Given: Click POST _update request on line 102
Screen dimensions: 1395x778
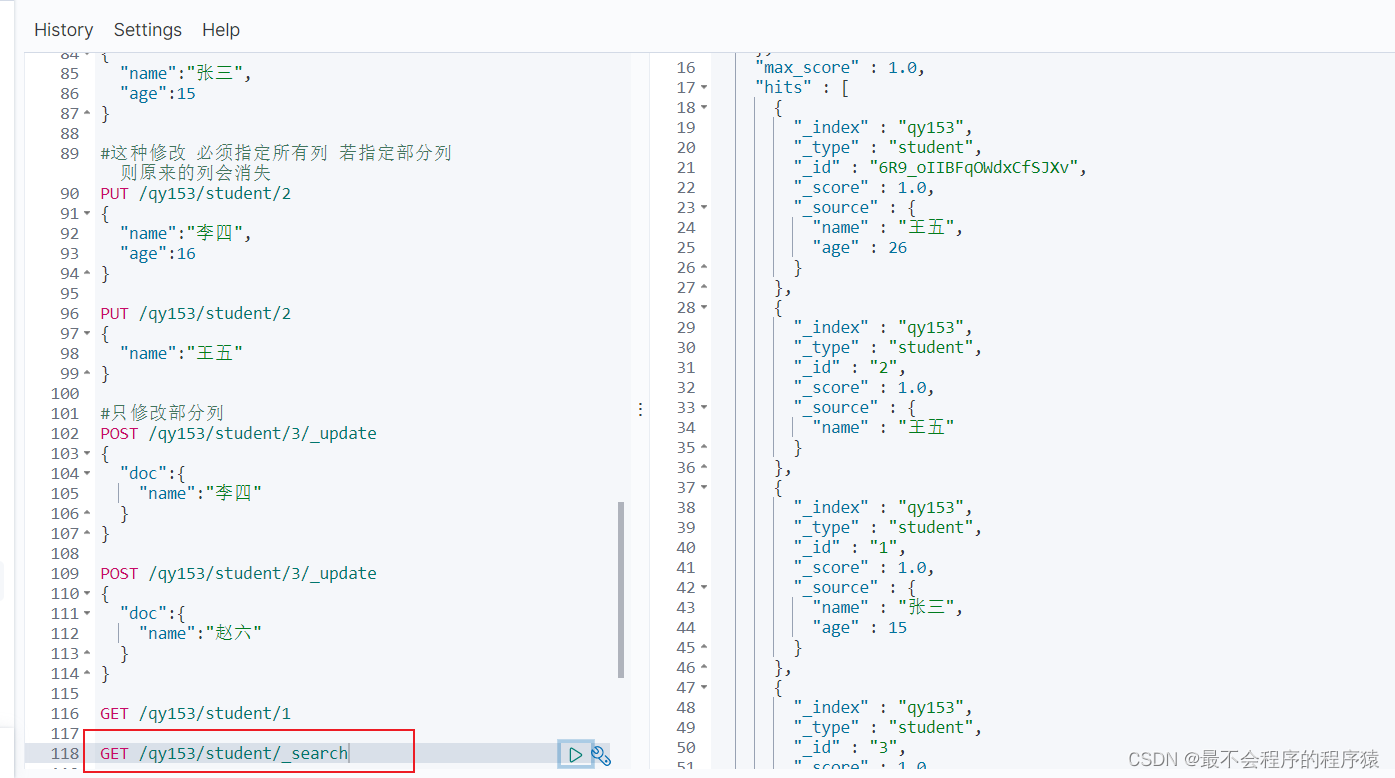Looking at the screenshot, I should pos(238,433).
